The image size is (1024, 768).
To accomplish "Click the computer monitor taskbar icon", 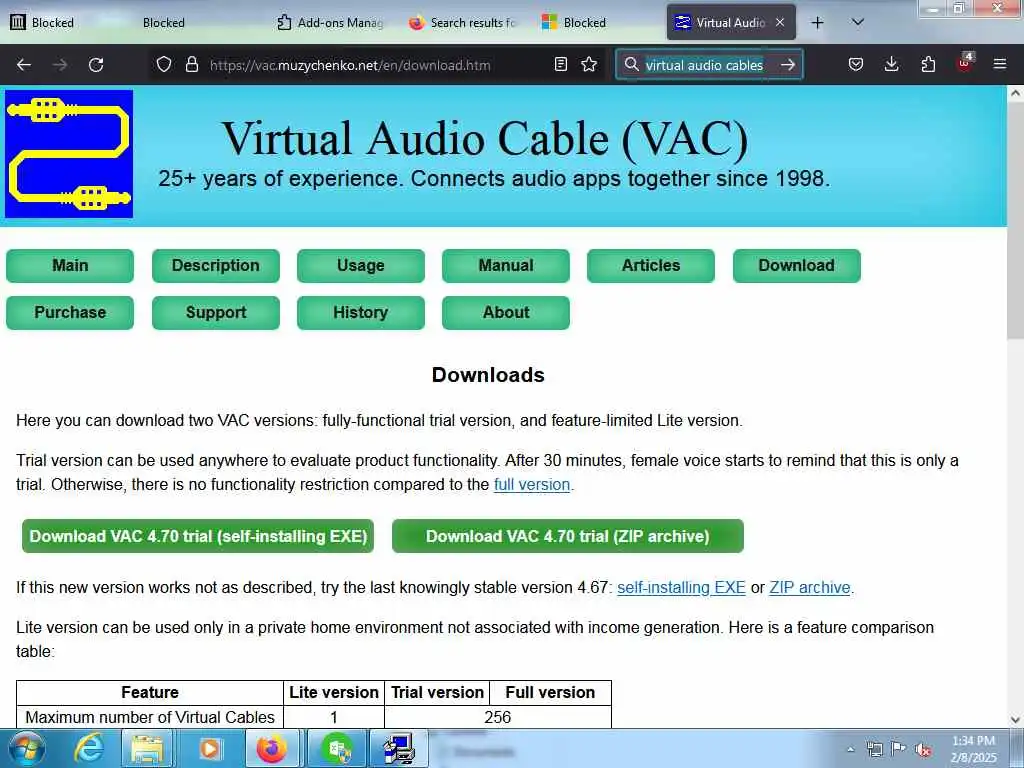I will (x=398, y=749).
